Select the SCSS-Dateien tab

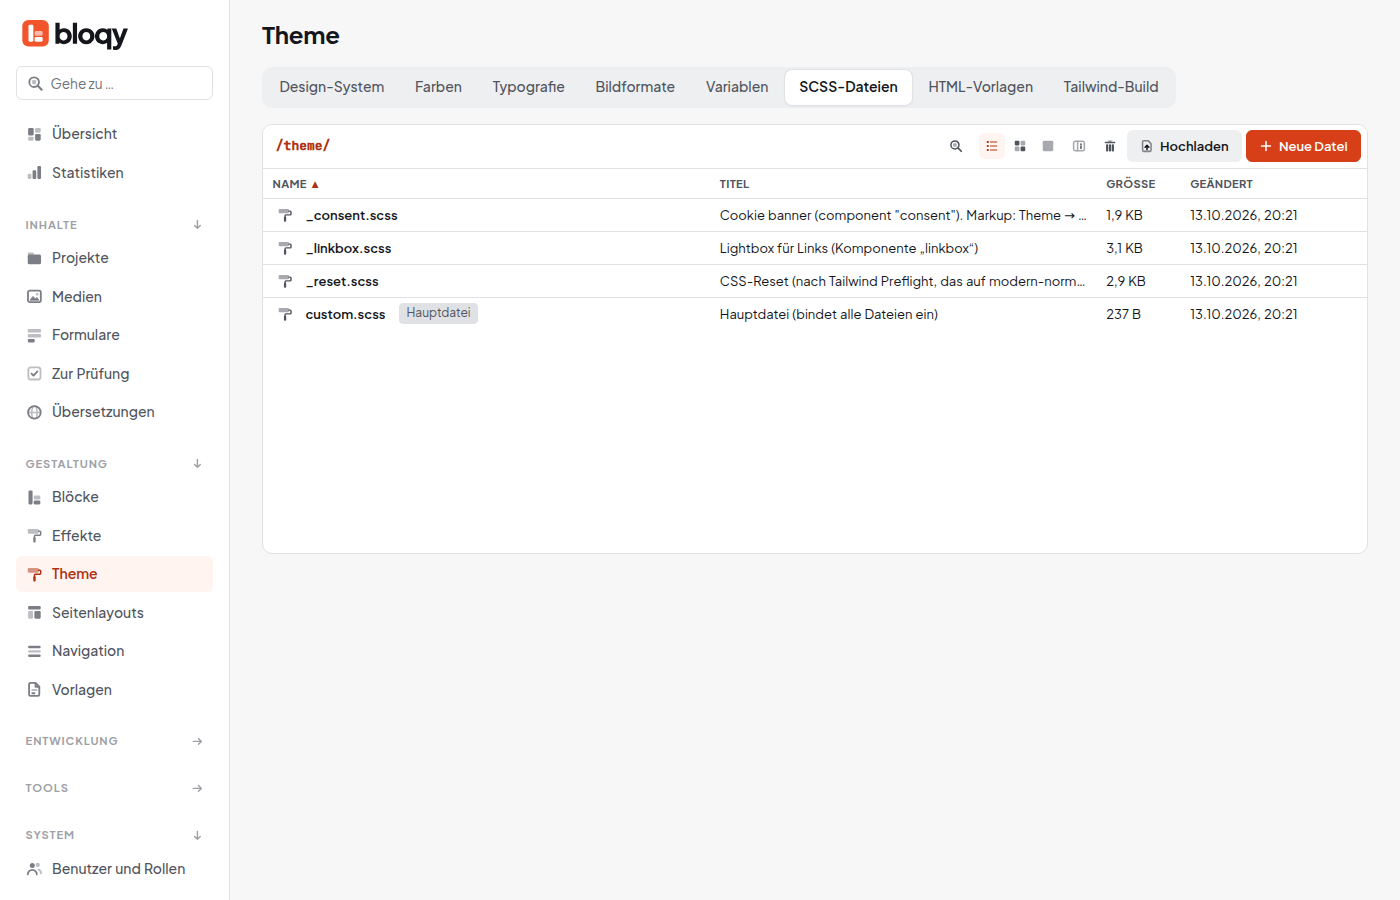click(x=848, y=87)
